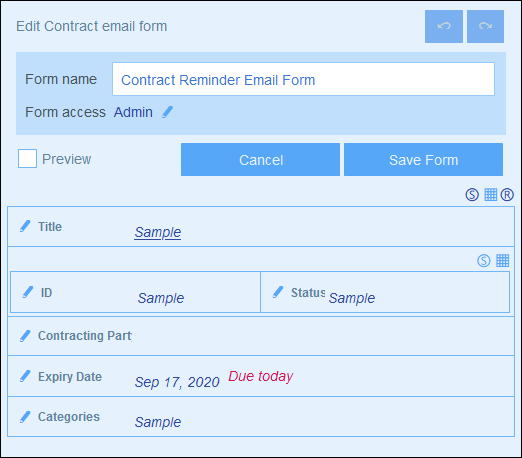Edit Form access with the pencil icon

[x=167, y=112]
